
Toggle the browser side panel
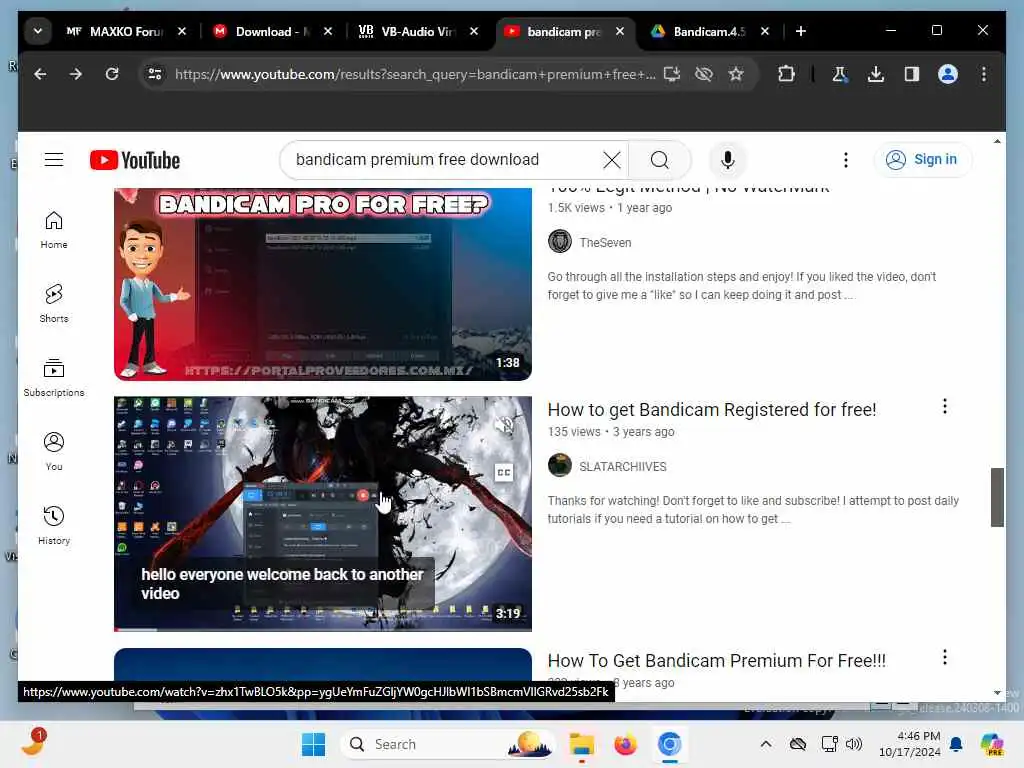click(912, 74)
